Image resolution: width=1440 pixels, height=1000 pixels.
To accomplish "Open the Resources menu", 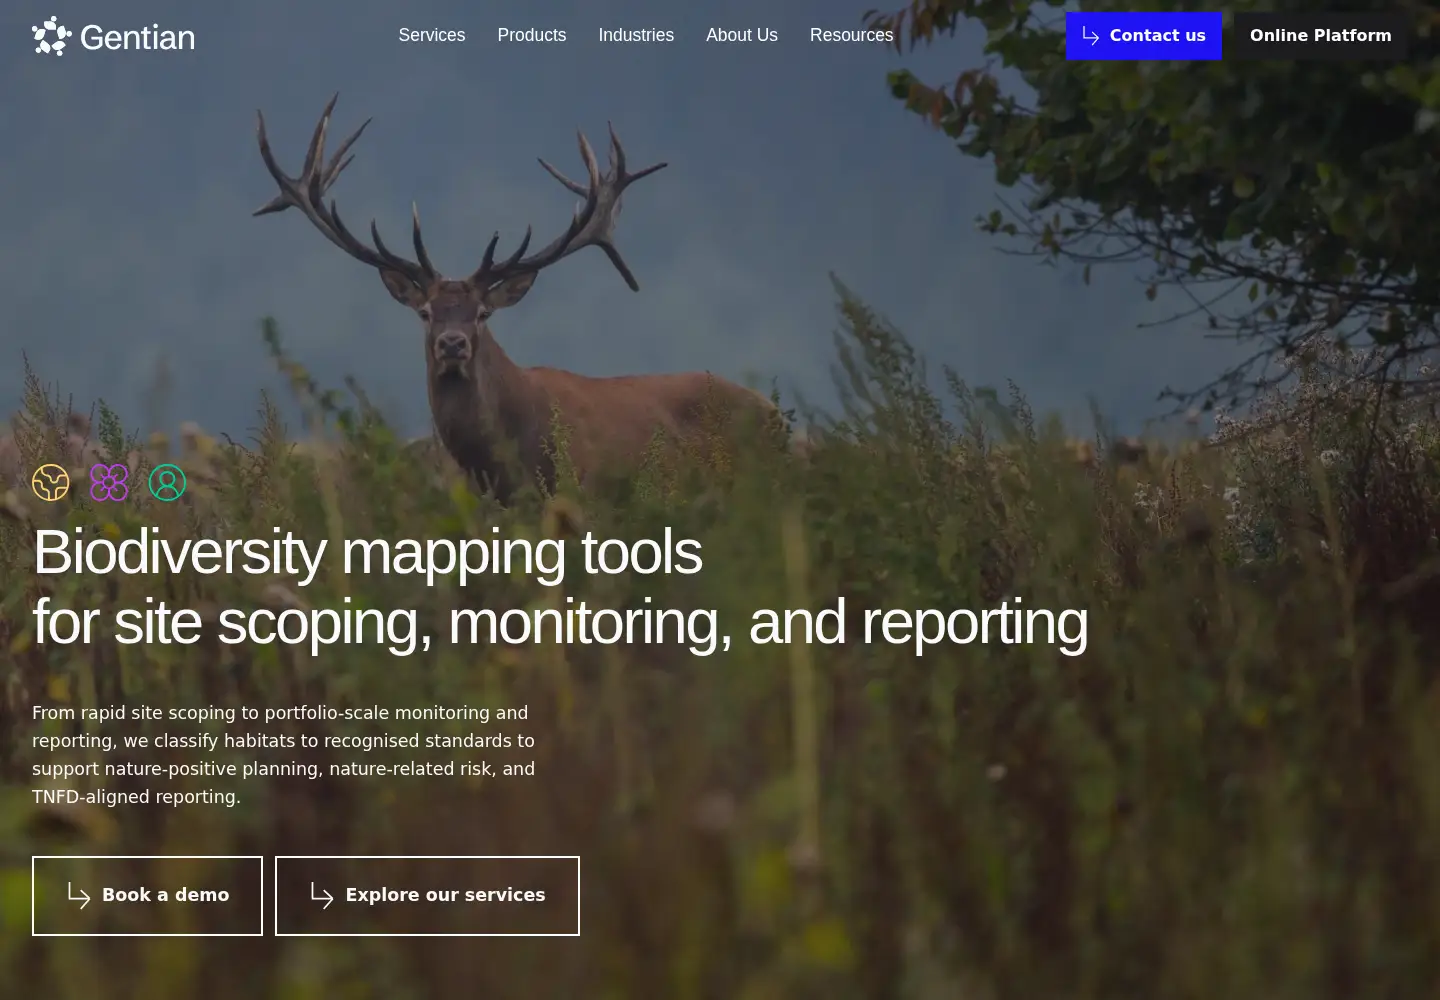I will pos(852,35).
